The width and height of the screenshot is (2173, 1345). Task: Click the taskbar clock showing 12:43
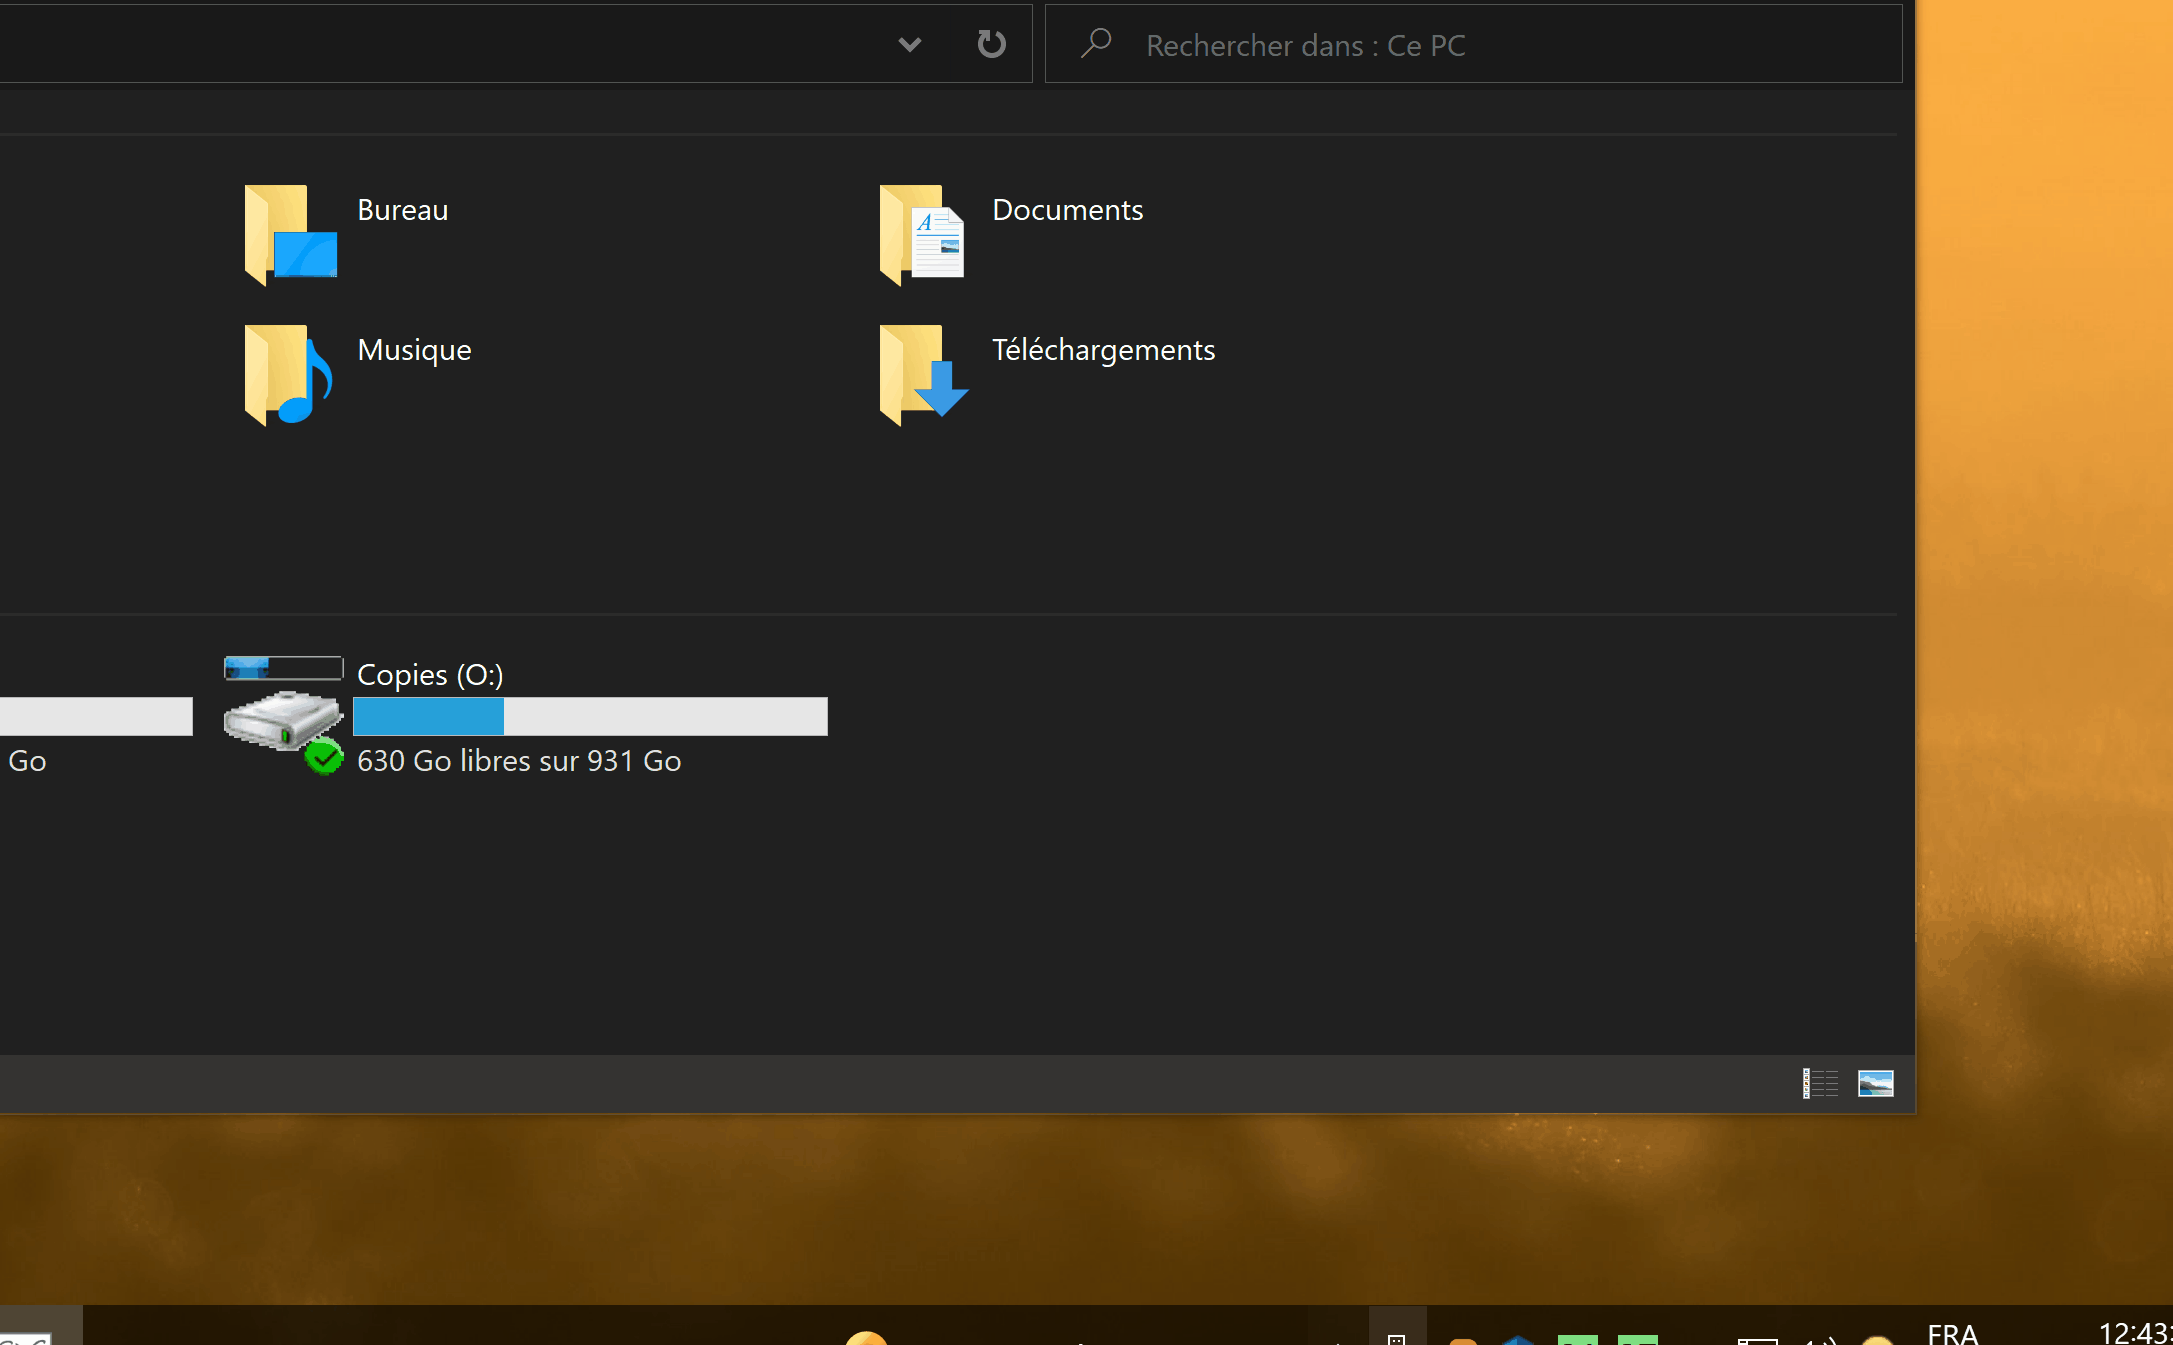click(x=2134, y=1333)
